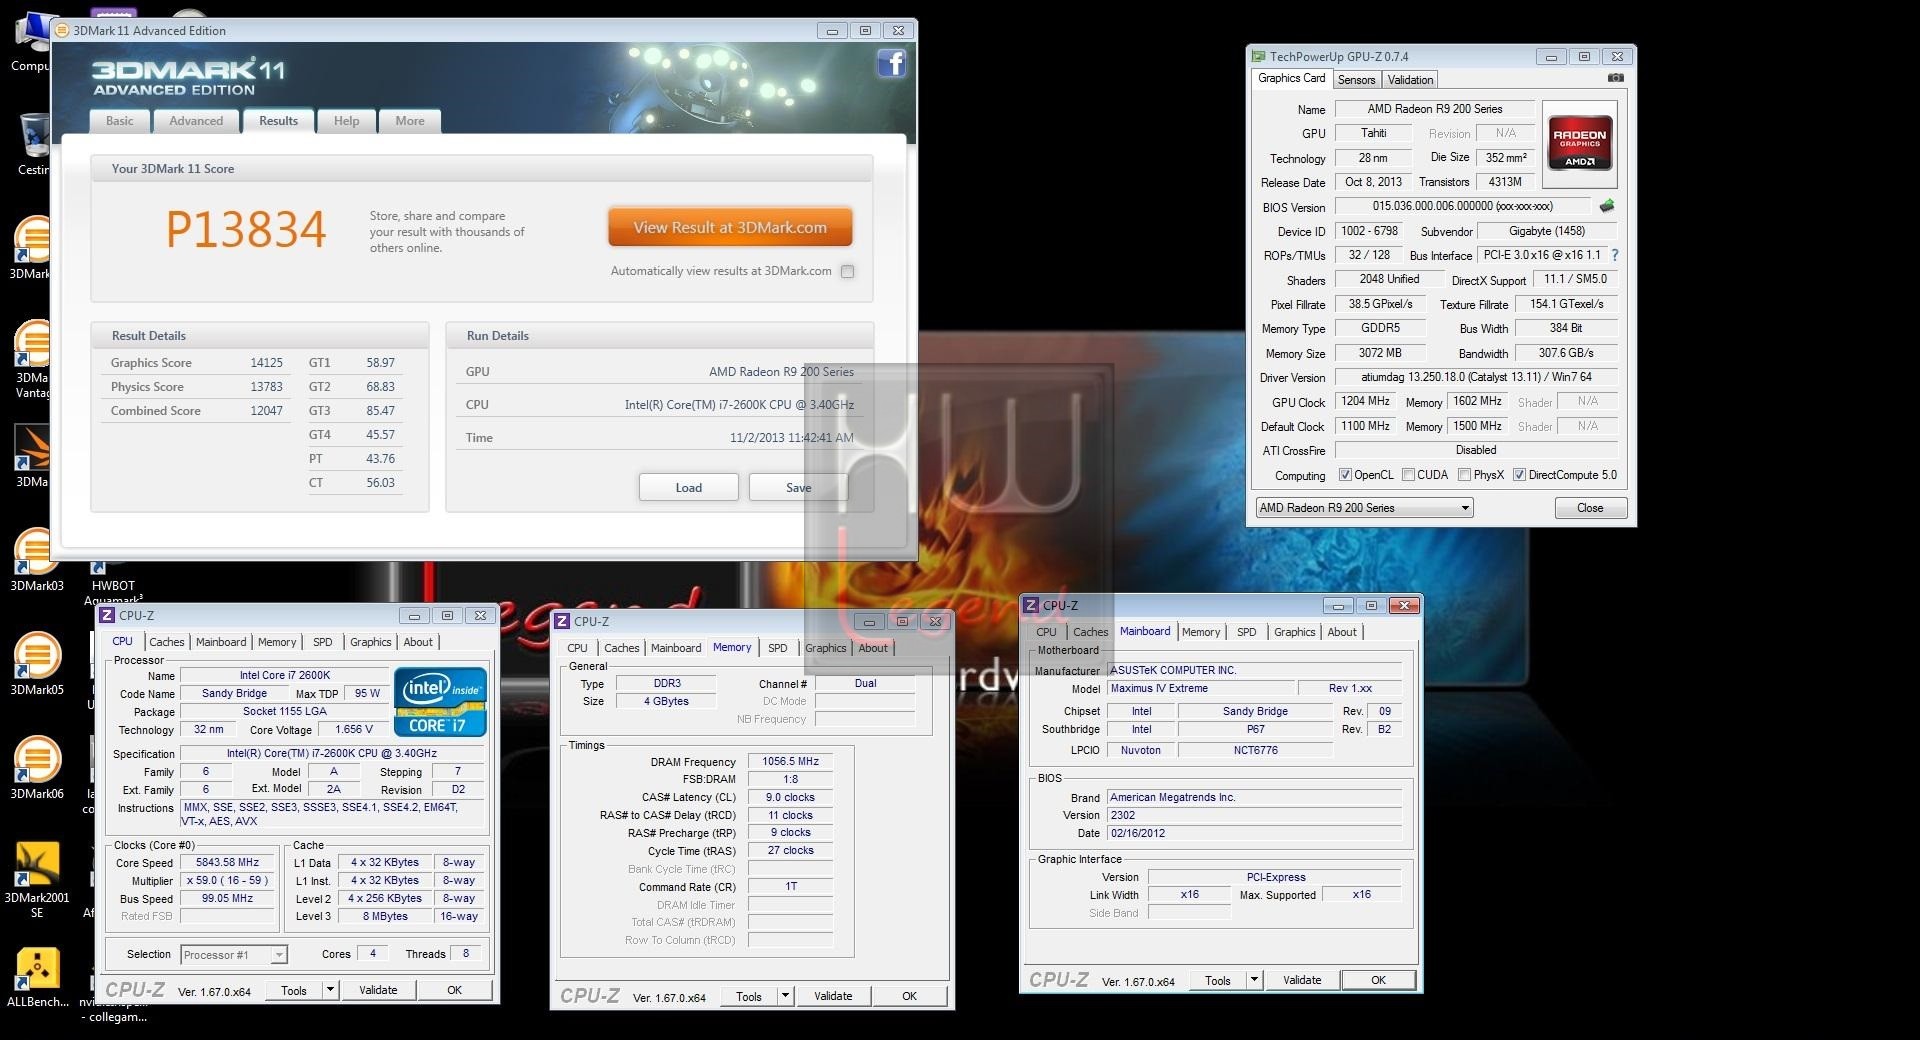Open Graphics tab in CPU-Z Mainboard window
The height and width of the screenshot is (1040, 1920).
1294,632
